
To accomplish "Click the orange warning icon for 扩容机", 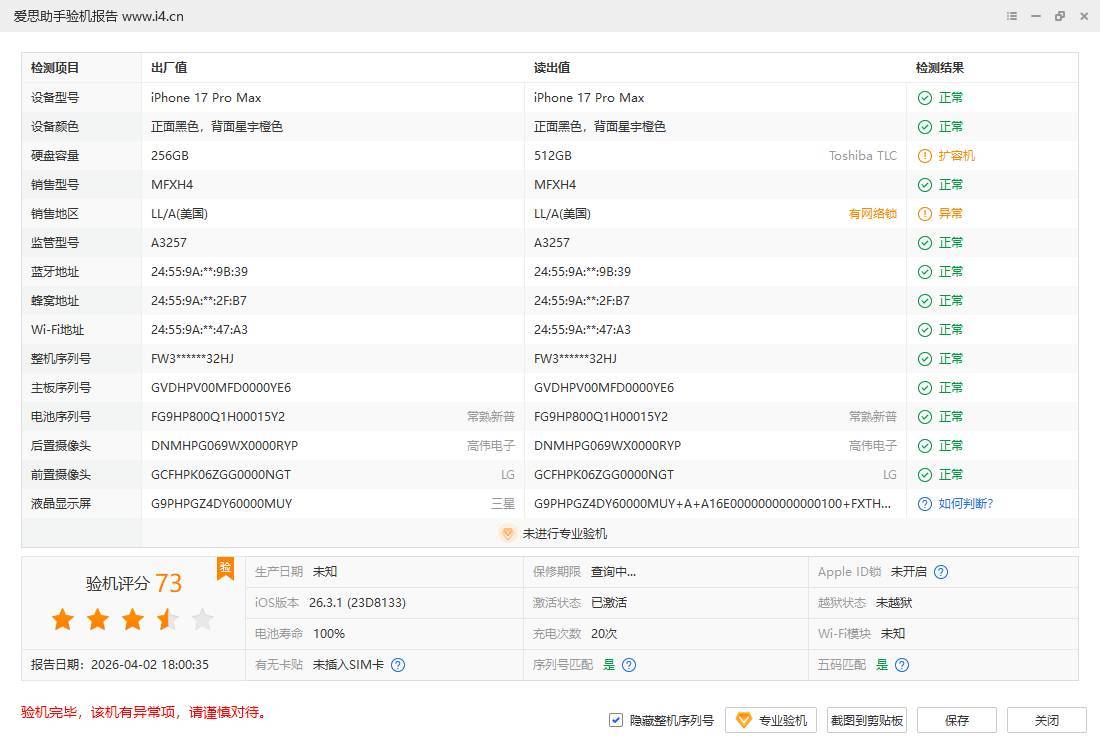I will point(924,156).
